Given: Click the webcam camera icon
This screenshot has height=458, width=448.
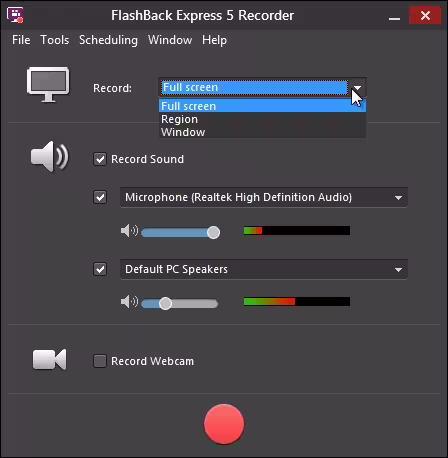Looking at the screenshot, I should [49, 359].
